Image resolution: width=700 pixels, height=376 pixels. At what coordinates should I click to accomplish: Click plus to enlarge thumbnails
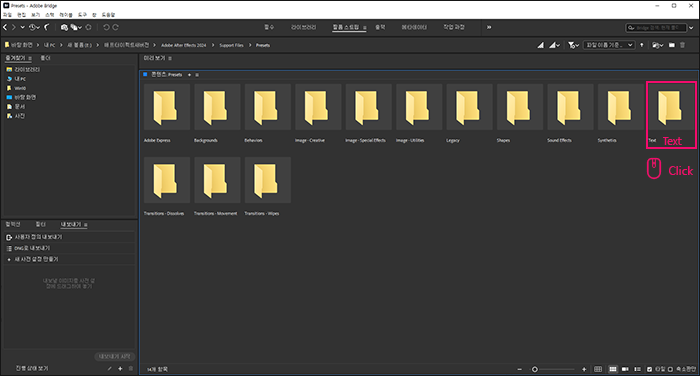[x=584, y=369]
